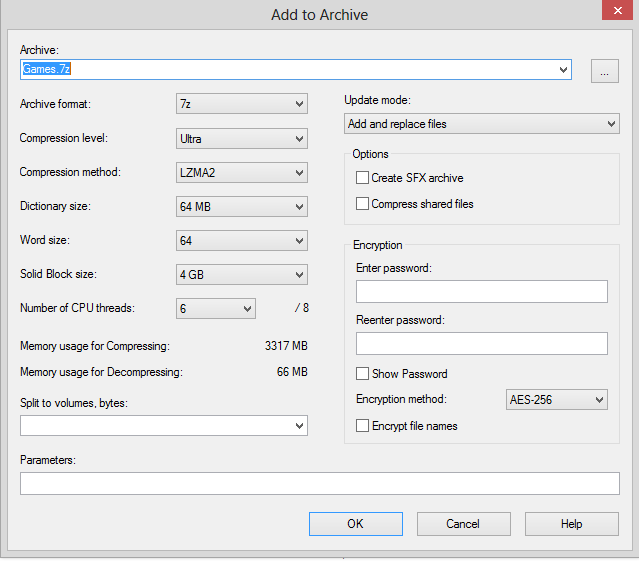
Task: Expand the Dictionary size dropdown set to 64 MB
Action: click(242, 207)
